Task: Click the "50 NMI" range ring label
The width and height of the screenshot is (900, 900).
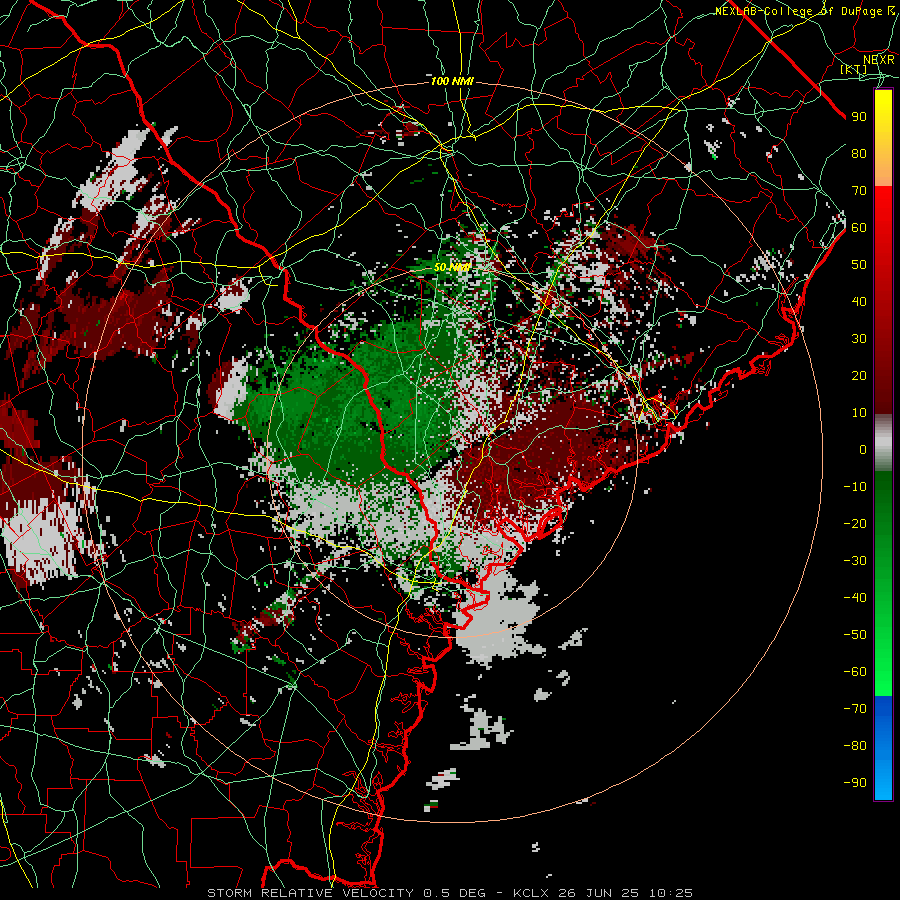Action: 452,267
